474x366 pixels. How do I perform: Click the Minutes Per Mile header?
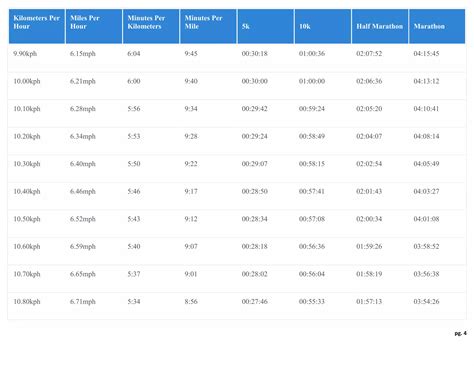pyautogui.click(x=208, y=26)
